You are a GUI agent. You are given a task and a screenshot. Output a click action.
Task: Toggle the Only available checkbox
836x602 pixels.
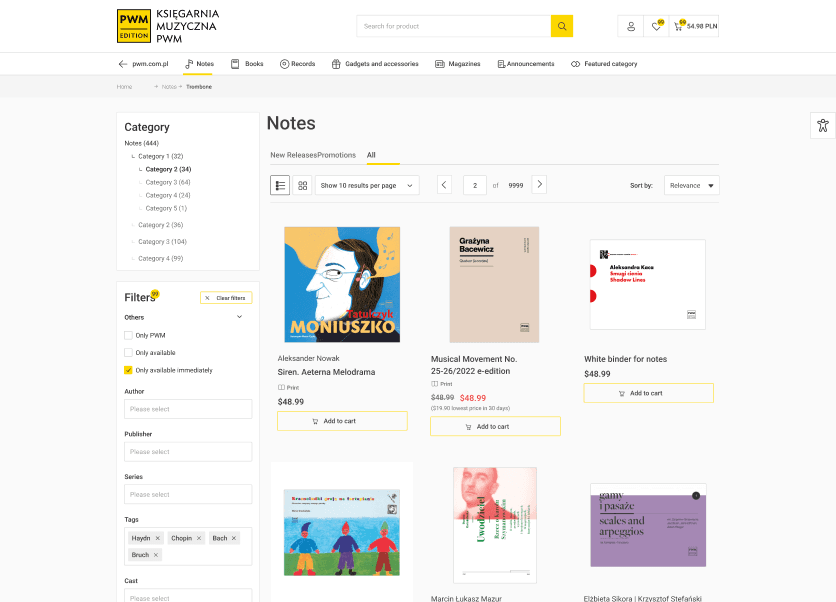(128, 352)
